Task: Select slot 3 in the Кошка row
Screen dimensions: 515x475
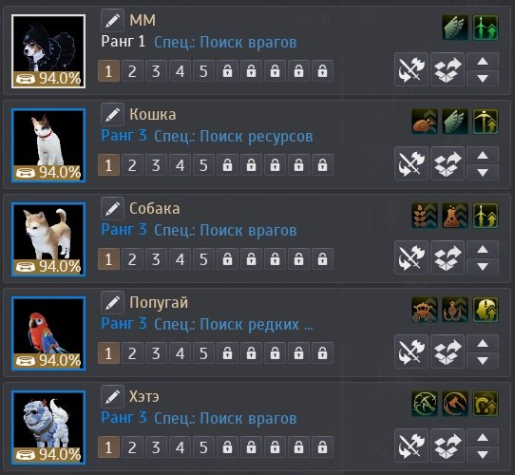Action: [x=156, y=165]
